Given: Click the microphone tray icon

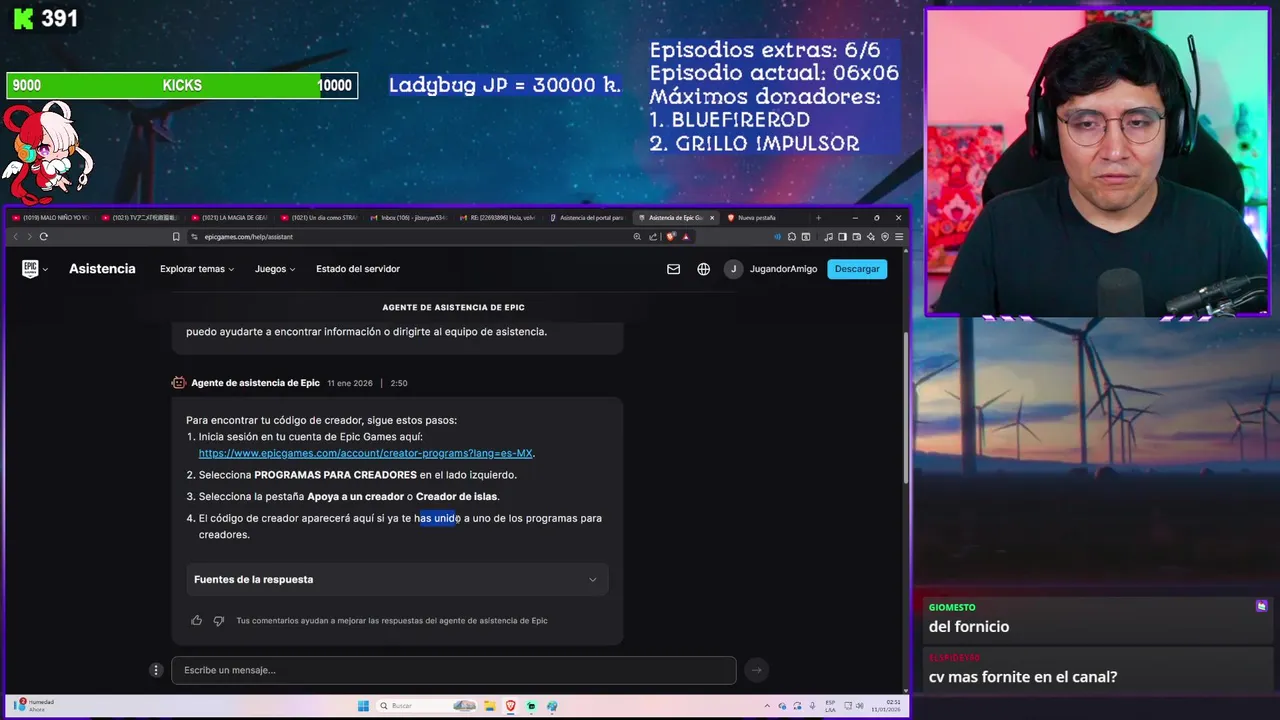Looking at the screenshot, I should point(813,706).
